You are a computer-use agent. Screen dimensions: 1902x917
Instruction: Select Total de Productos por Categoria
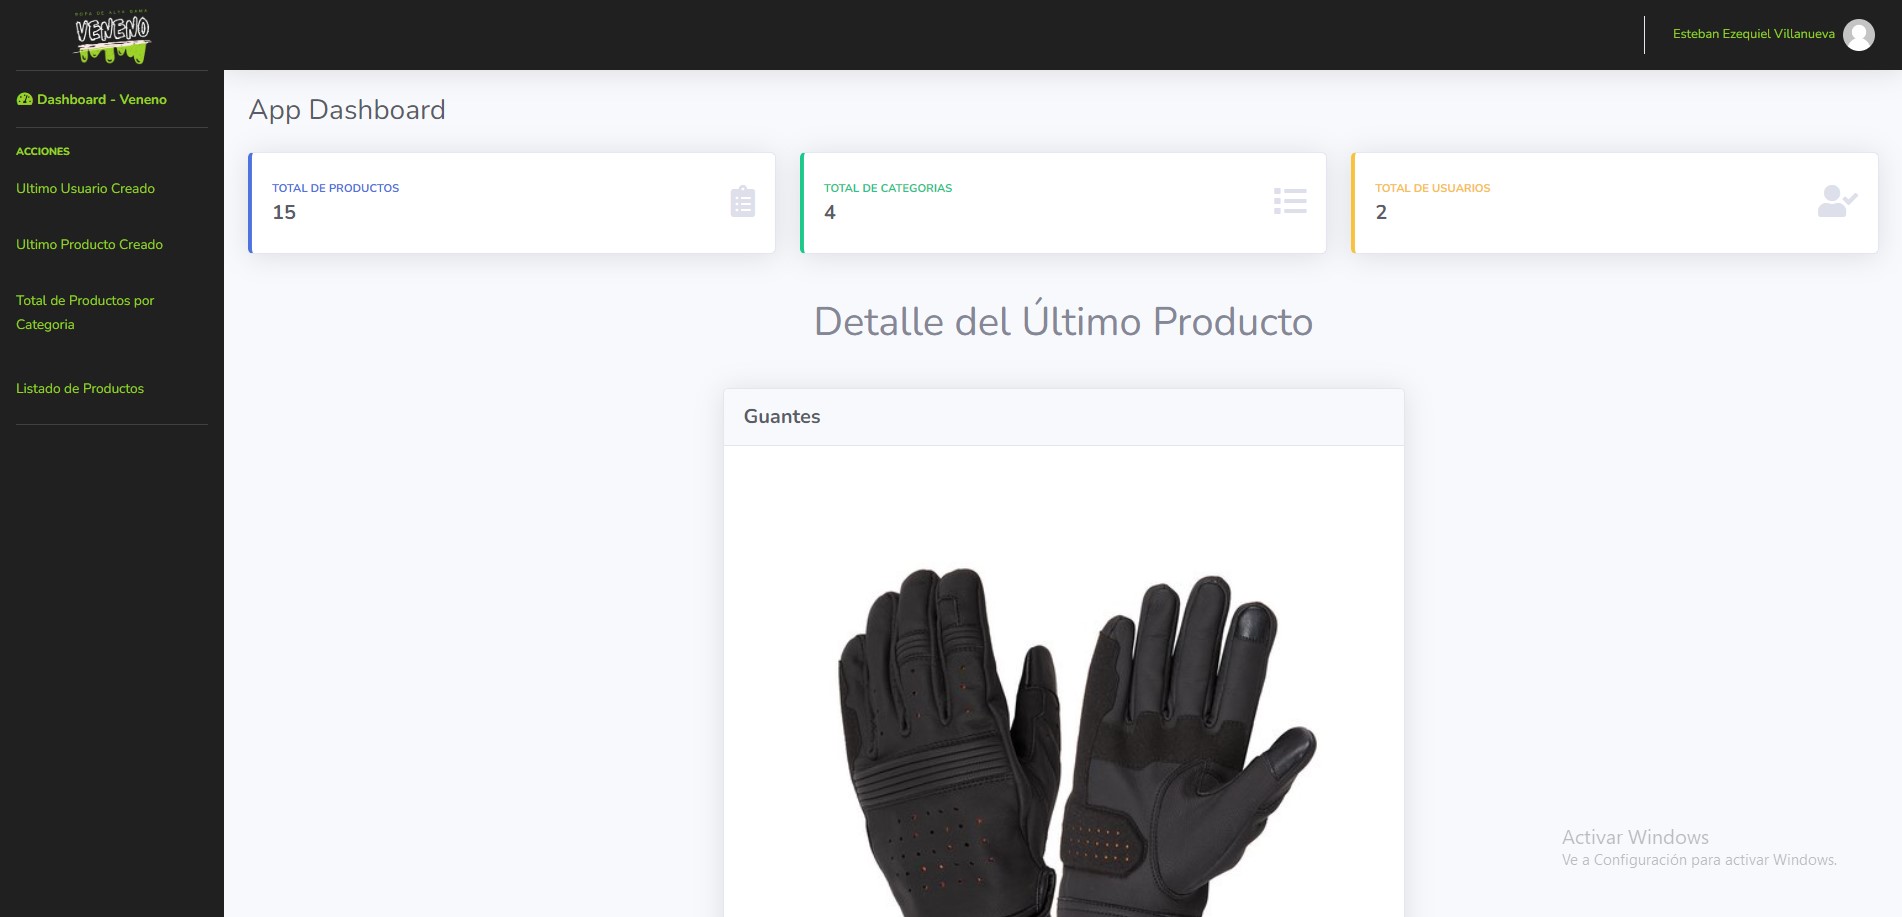[86, 312]
